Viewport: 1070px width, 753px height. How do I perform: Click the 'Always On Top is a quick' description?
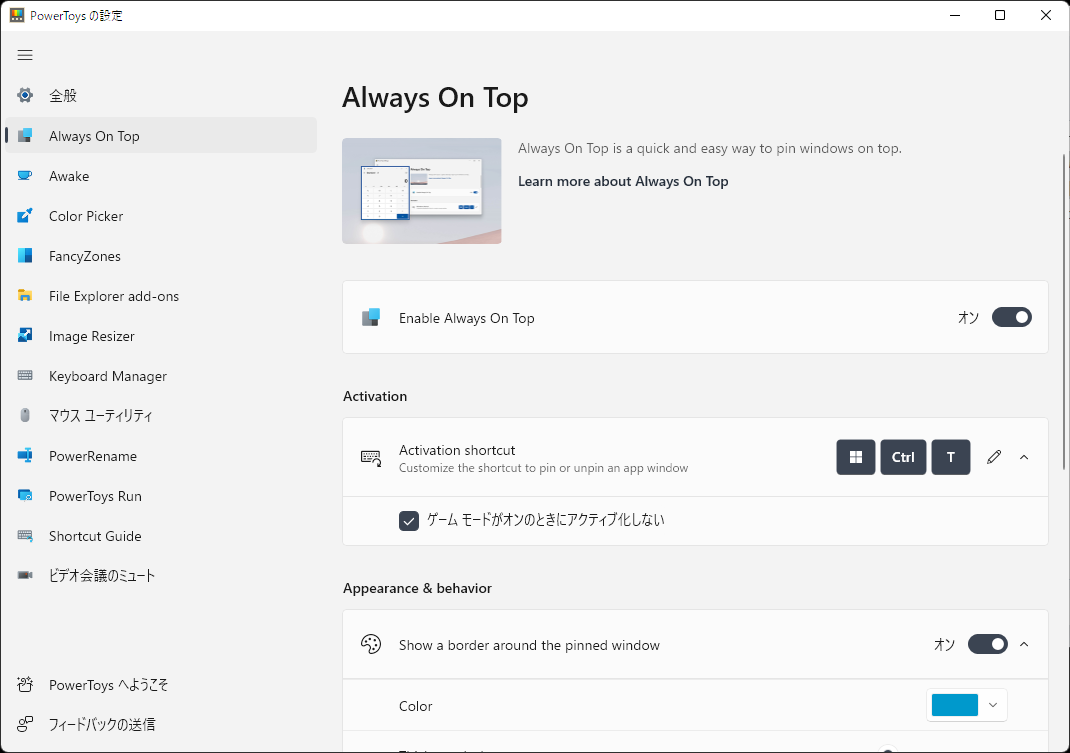(710, 148)
